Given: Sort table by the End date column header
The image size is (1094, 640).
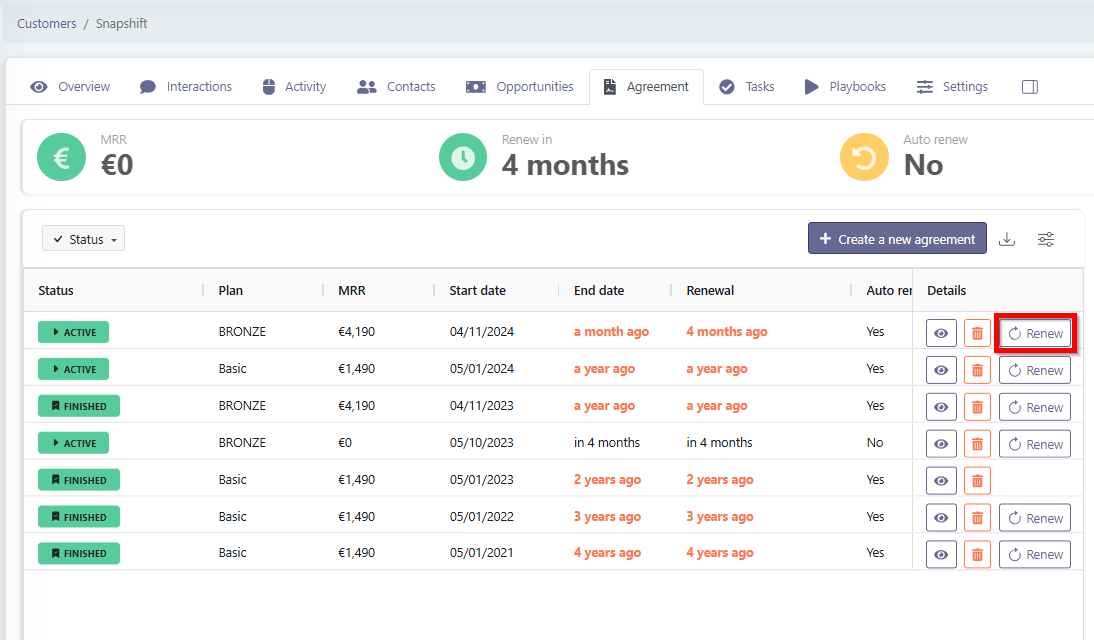Looking at the screenshot, I should [599, 291].
